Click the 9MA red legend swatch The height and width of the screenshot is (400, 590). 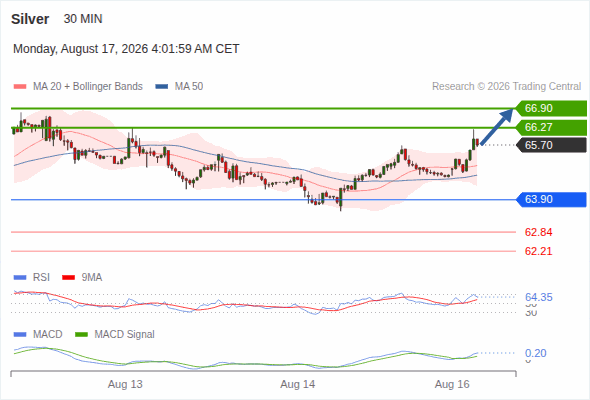pyautogui.click(x=68, y=278)
